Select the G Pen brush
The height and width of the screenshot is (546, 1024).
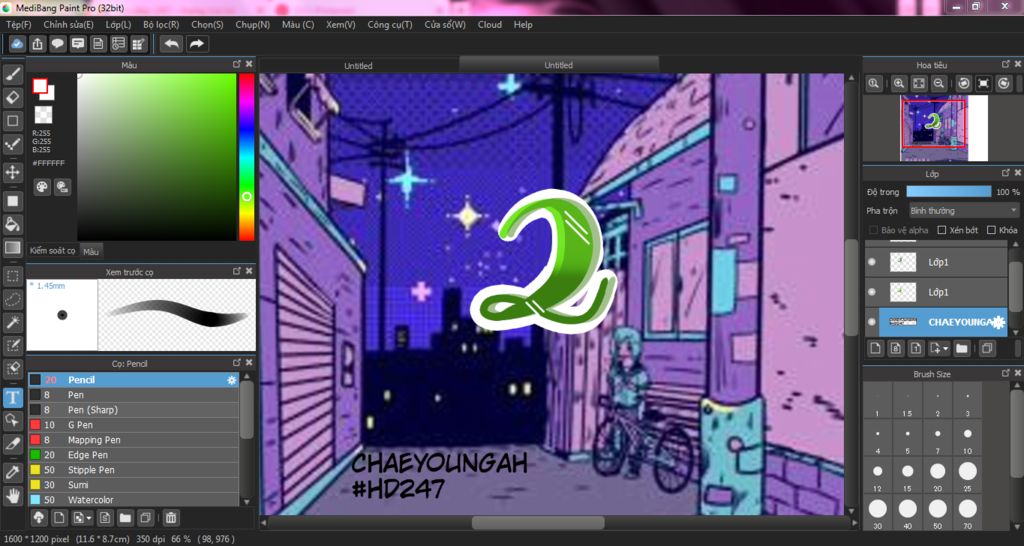tap(133, 425)
